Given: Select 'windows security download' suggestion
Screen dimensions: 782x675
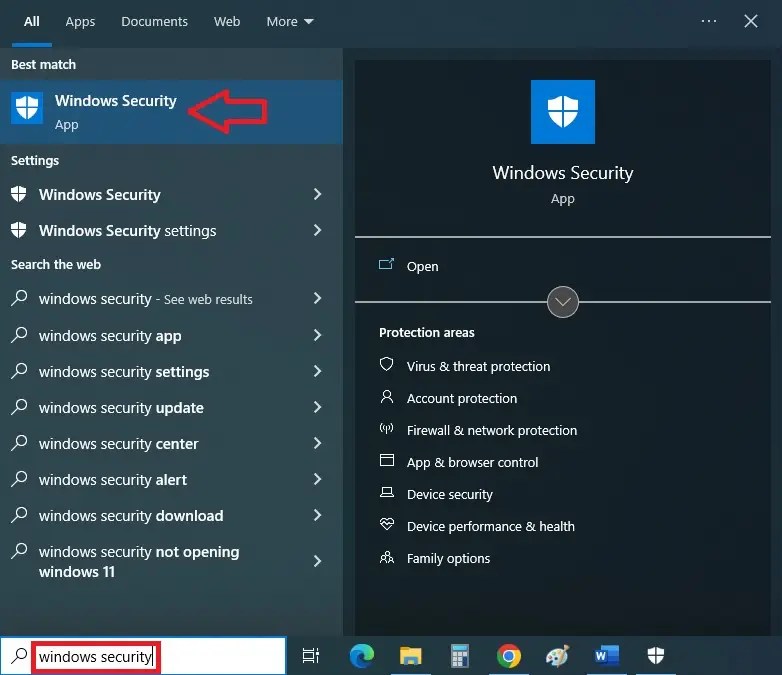Looking at the screenshot, I should point(171,515).
